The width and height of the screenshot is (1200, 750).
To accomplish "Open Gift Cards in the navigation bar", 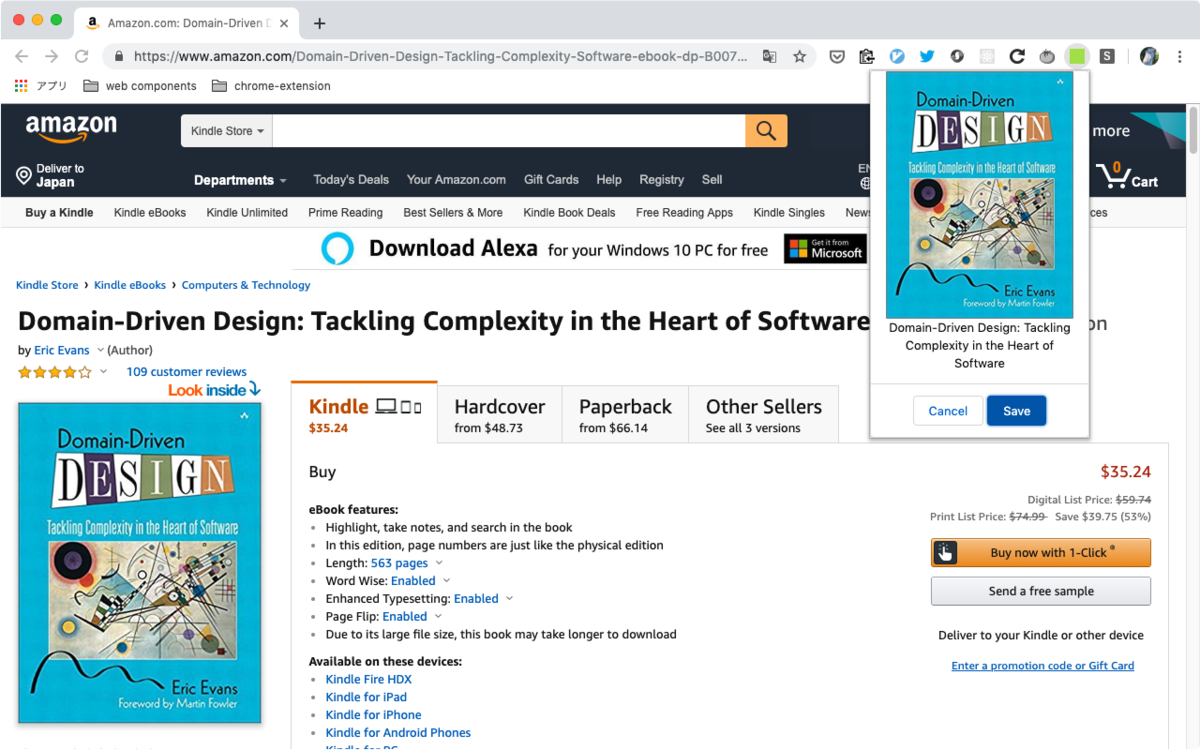I will click(x=551, y=180).
